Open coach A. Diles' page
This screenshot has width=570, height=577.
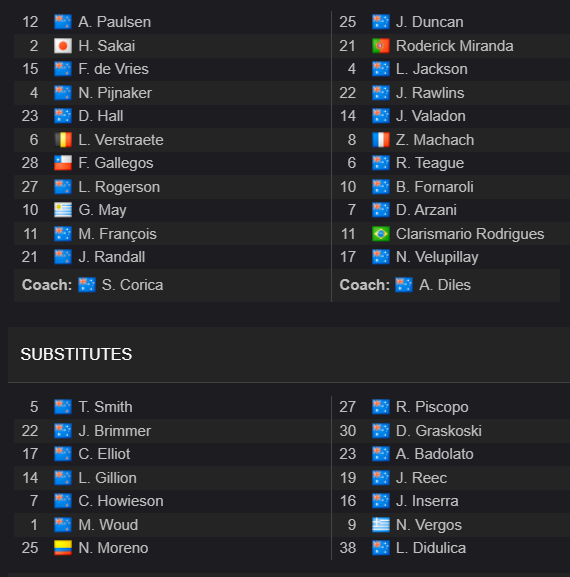point(445,285)
